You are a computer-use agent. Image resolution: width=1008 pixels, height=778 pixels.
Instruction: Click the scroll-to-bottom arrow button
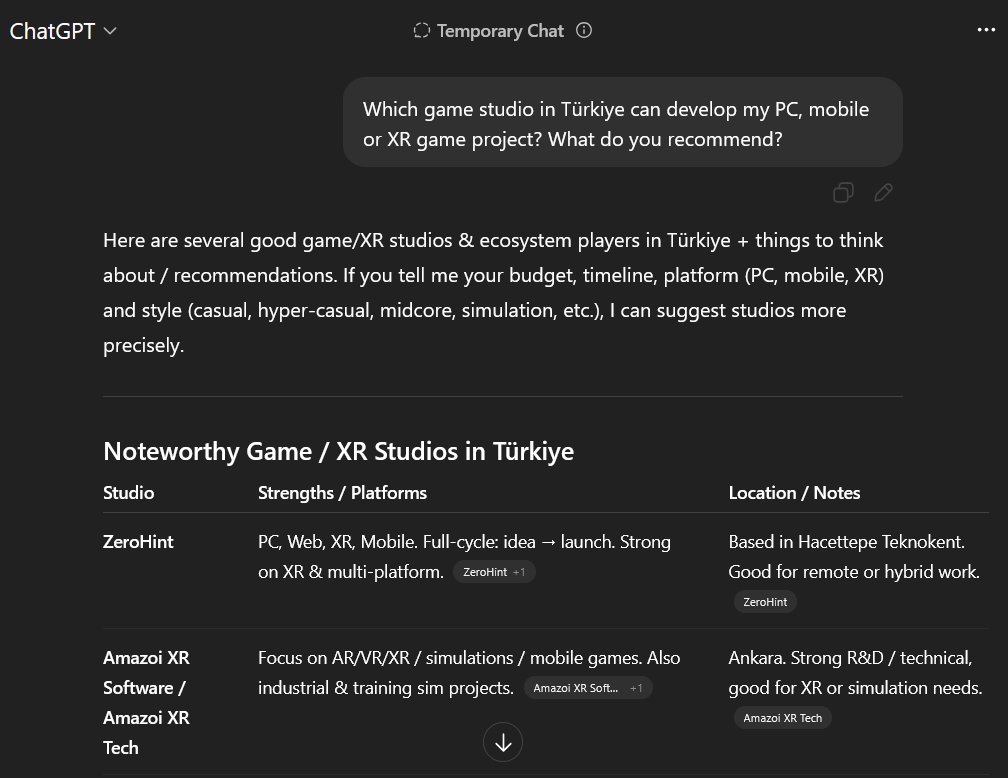coord(503,743)
